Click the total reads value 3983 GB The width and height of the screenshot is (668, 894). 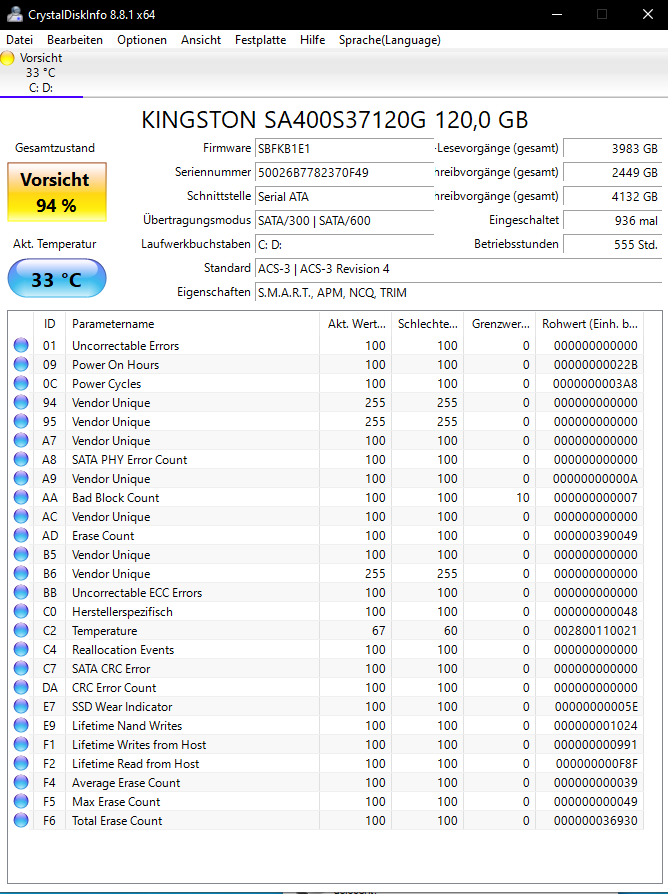point(612,149)
